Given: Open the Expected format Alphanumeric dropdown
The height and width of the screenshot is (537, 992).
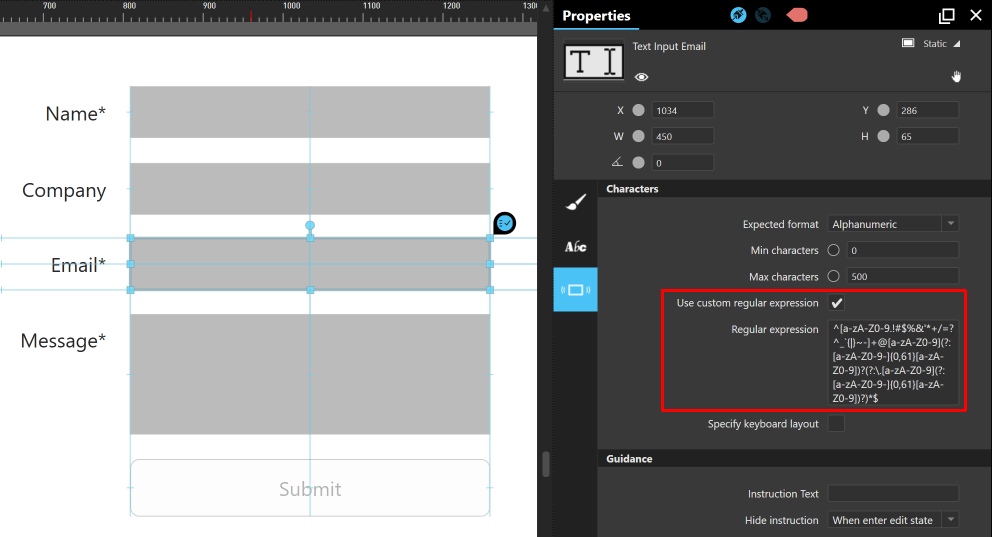Looking at the screenshot, I should tap(893, 224).
